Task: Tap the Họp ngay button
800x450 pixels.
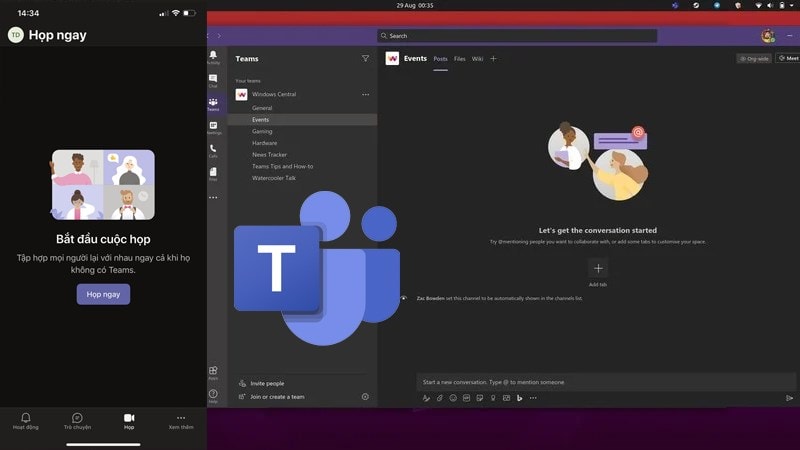Action: click(103, 294)
